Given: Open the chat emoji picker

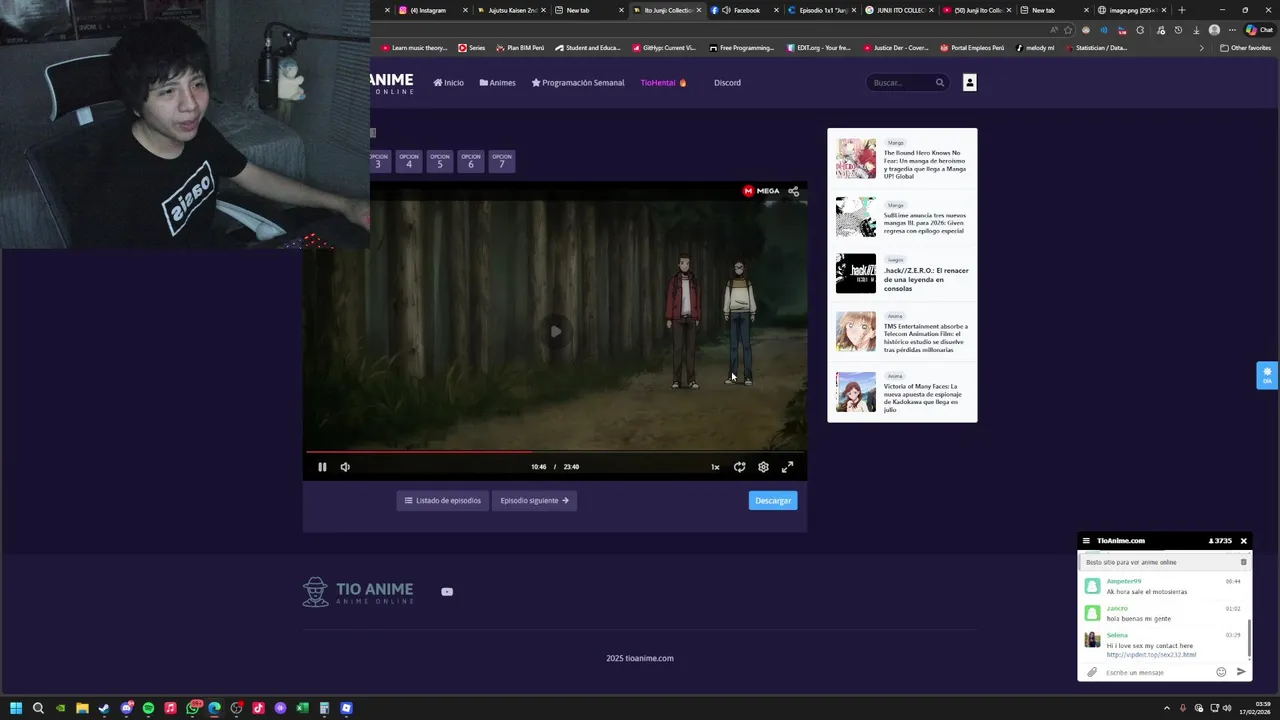Looking at the screenshot, I should coord(1221,672).
